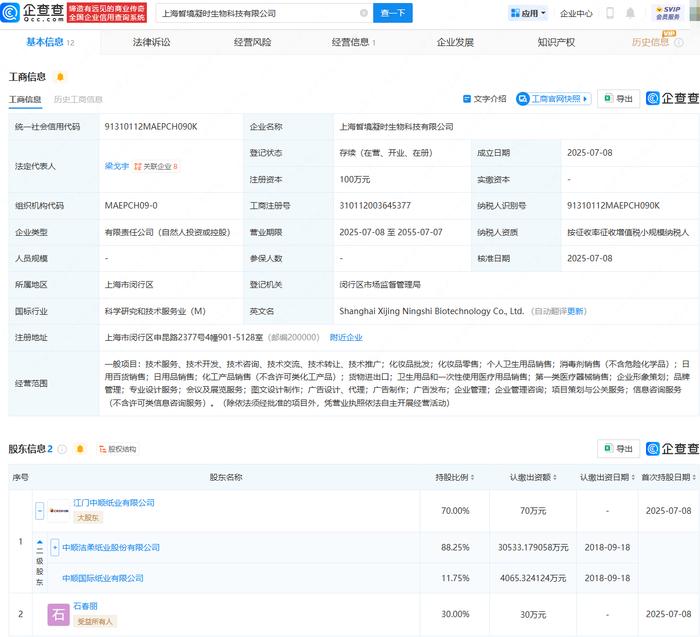Image resolution: width=700 pixels, height=637 pixels.
Task: Switch to 经营信息 tab
Action: tap(354, 42)
